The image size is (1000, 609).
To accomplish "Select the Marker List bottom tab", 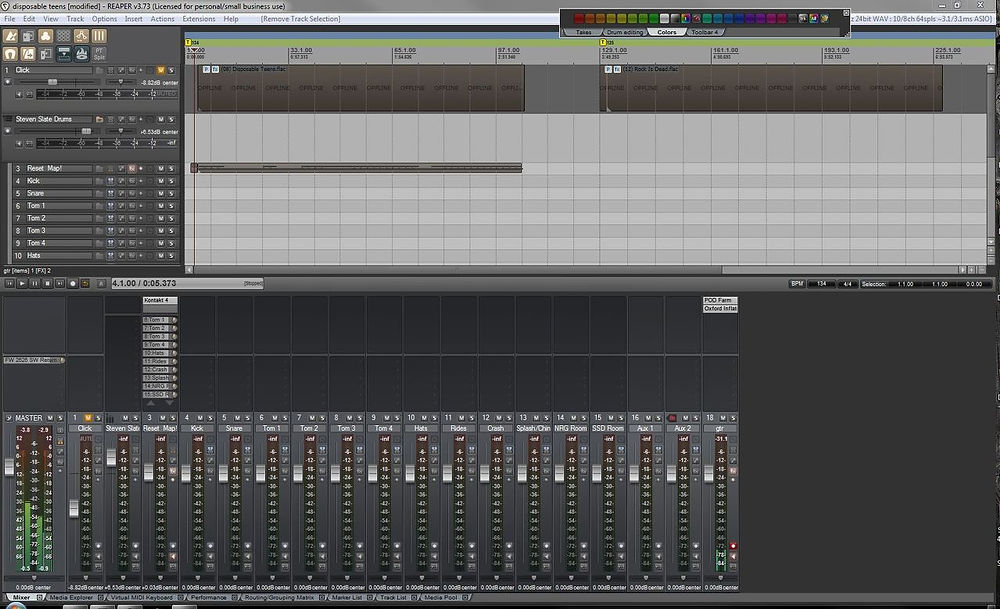I will coord(346,598).
